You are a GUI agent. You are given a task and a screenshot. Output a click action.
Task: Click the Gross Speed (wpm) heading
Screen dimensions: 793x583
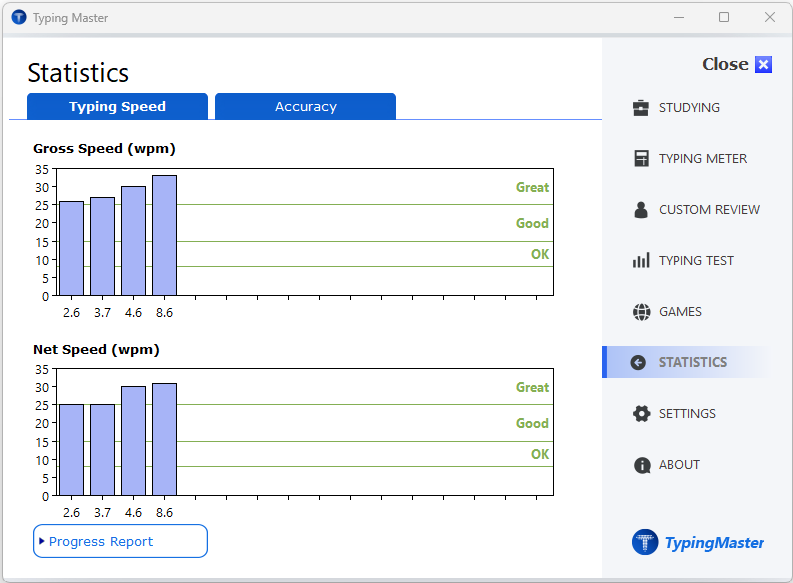(x=104, y=149)
